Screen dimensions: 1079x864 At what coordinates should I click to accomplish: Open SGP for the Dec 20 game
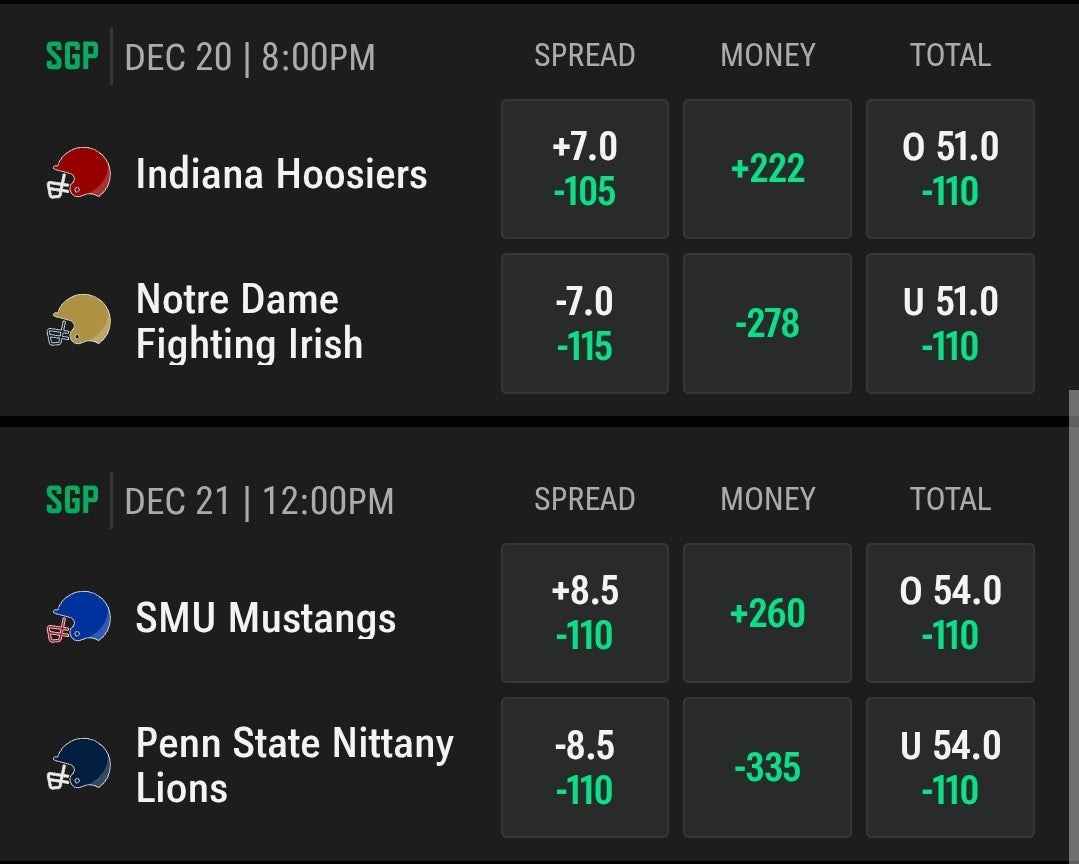pyautogui.click(x=72, y=56)
